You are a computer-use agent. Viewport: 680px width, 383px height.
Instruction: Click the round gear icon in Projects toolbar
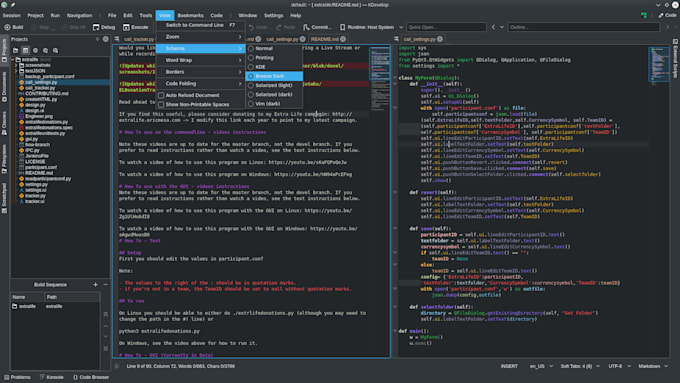[36, 50]
